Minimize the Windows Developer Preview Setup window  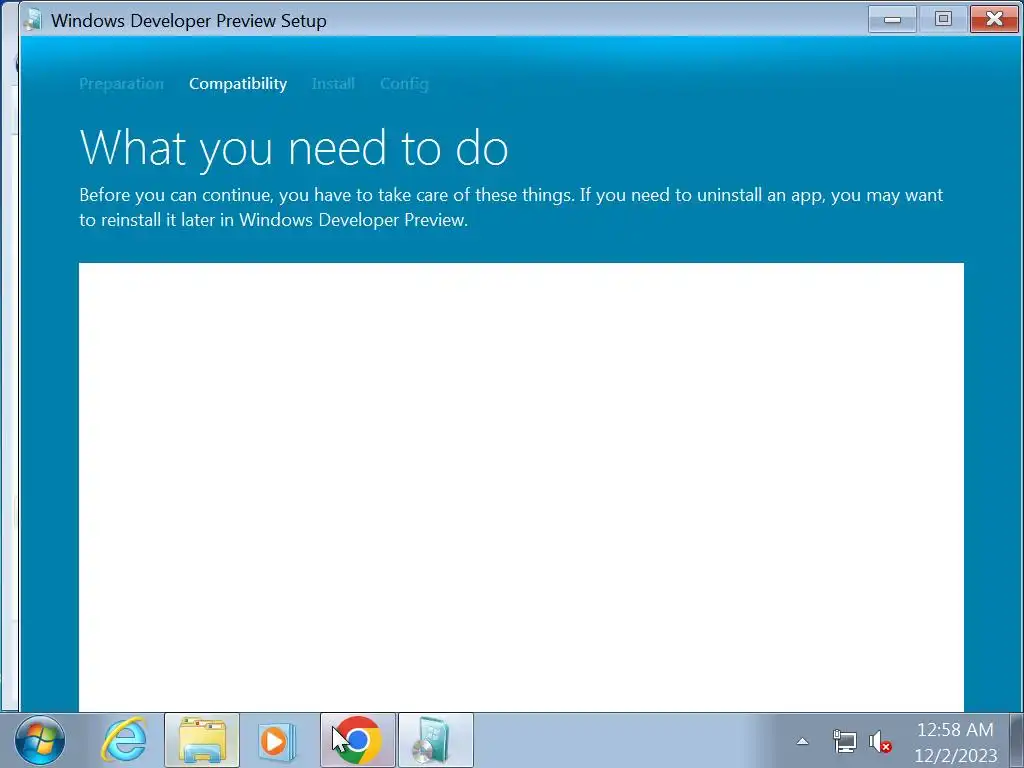pos(892,19)
